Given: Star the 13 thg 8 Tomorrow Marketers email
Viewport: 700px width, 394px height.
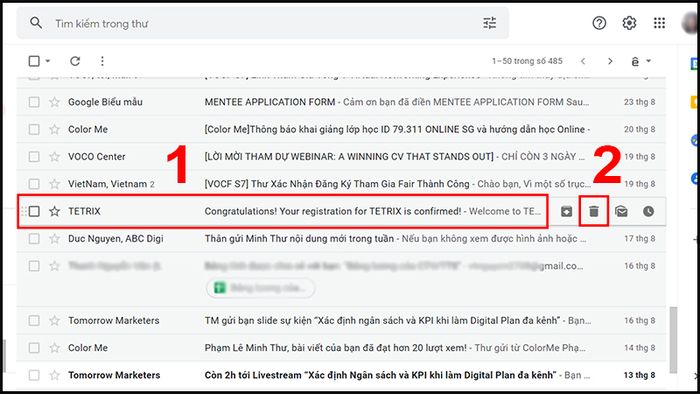Looking at the screenshot, I should [54, 375].
